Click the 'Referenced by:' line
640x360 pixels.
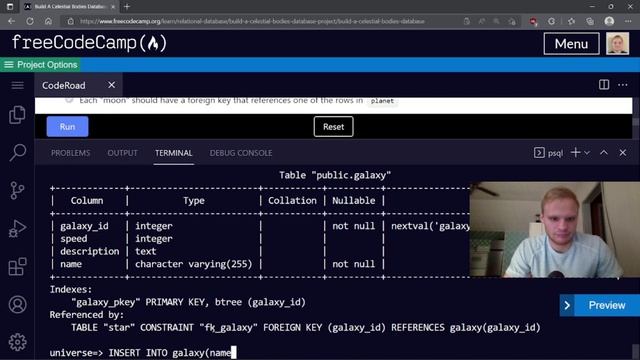pos(87,315)
